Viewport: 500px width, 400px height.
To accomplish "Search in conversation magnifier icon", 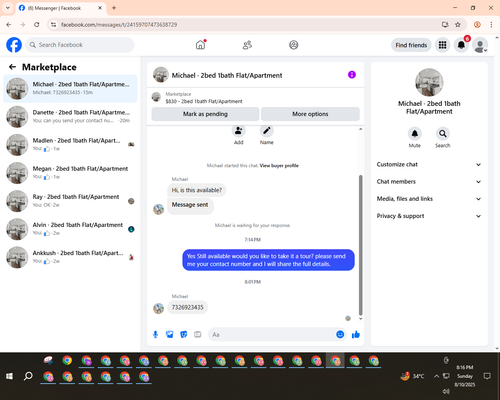I will tap(443, 134).
